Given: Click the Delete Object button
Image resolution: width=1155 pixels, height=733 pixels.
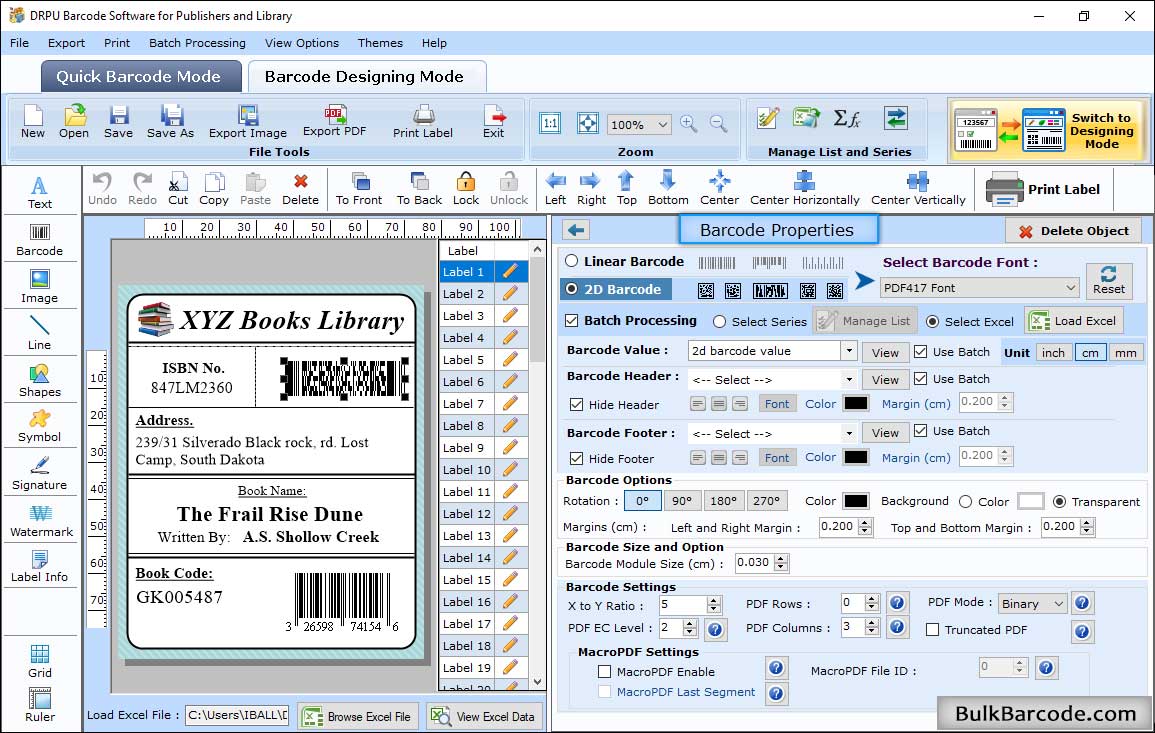Looking at the screenshot, I should [x=1073, y=231].
